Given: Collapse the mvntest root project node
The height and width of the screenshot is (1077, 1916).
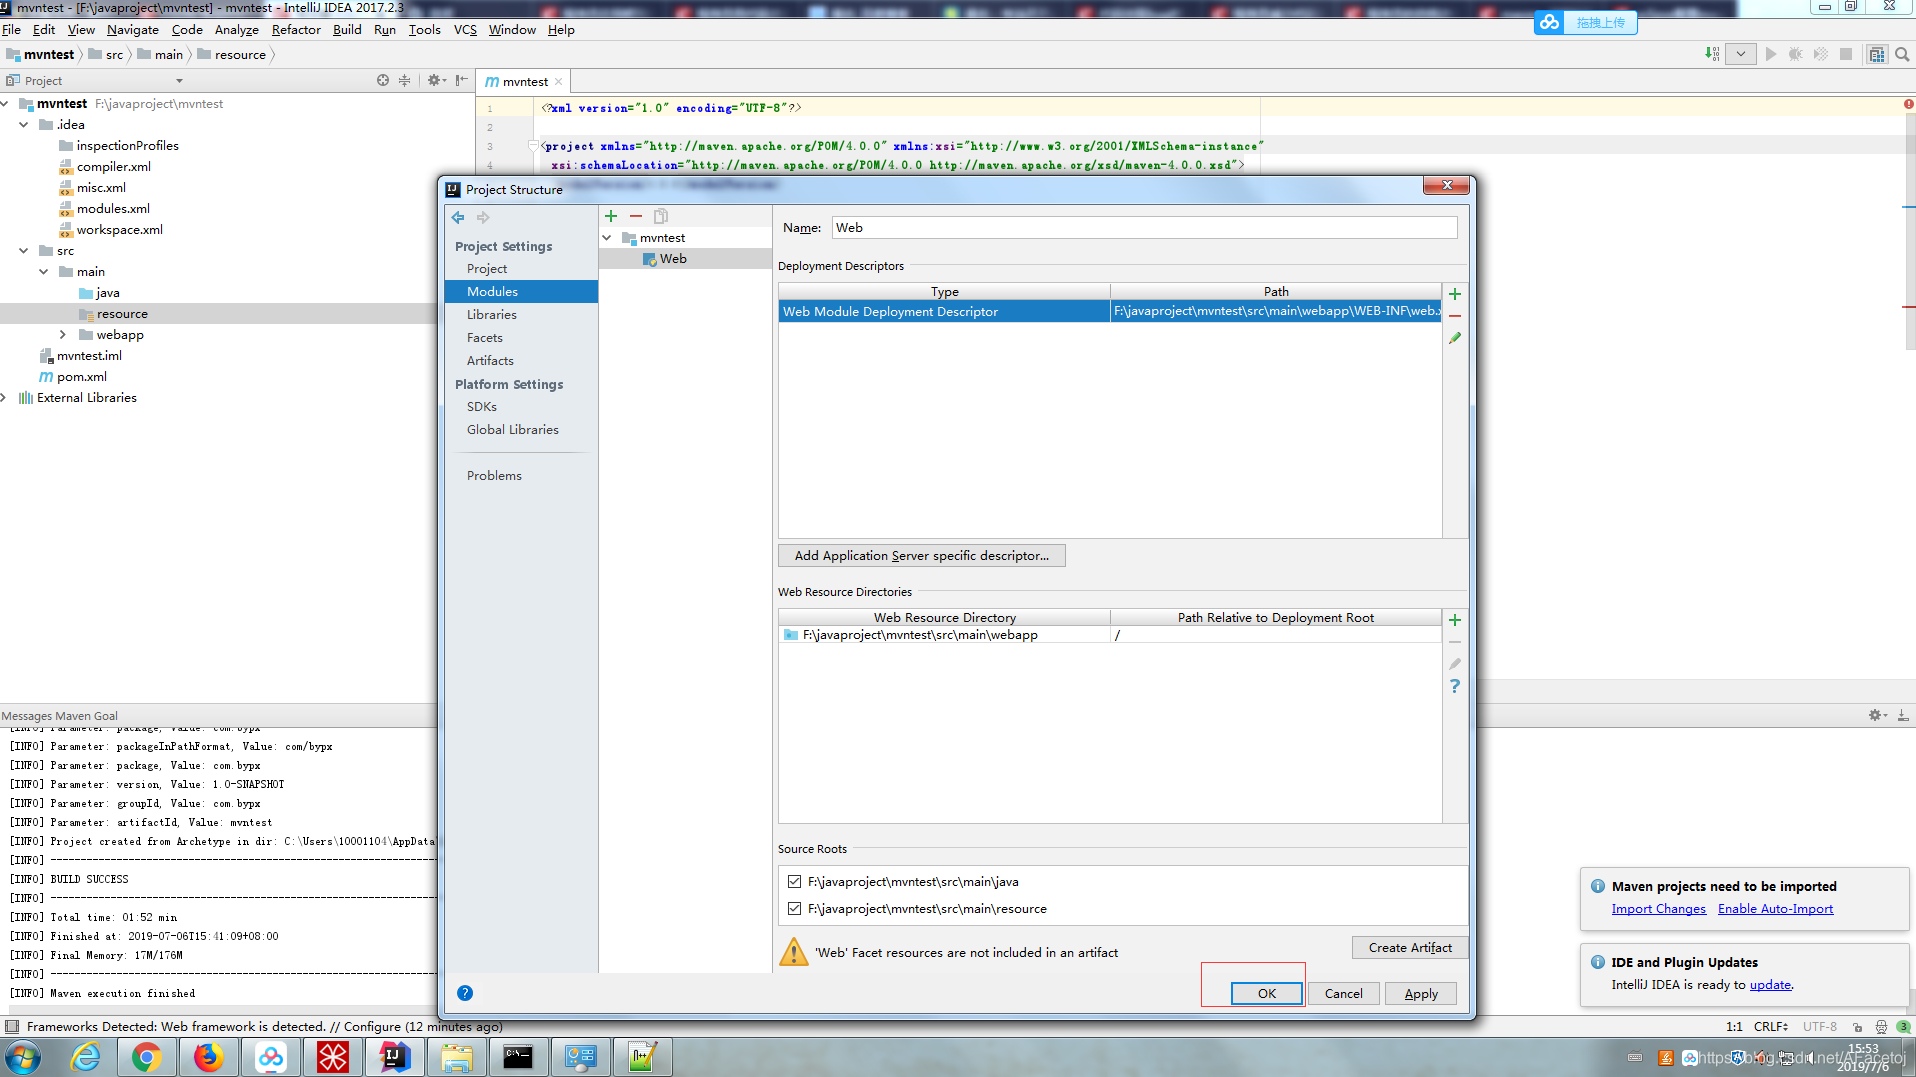Looking at the screenshot, I should coord(5,104).
